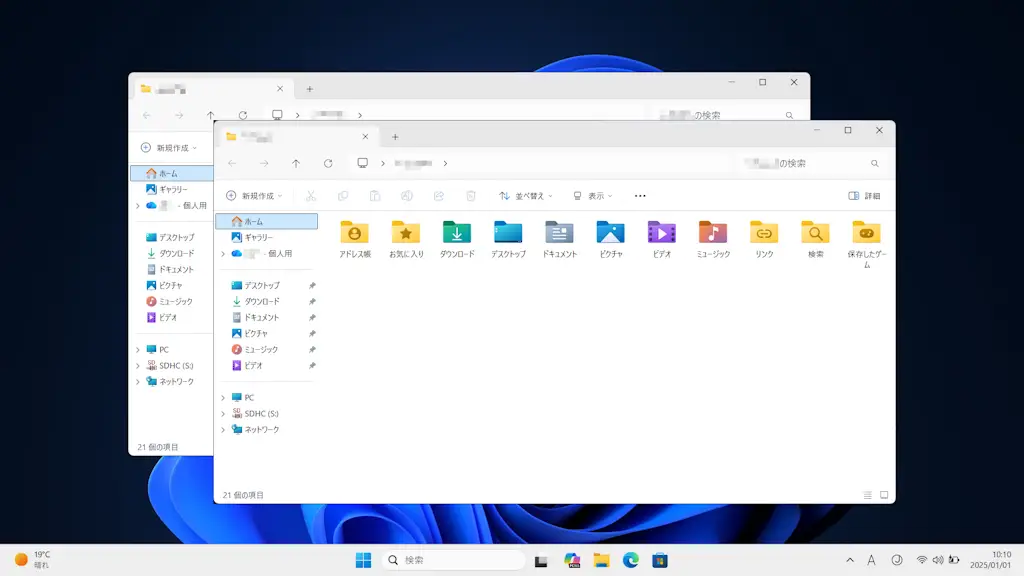Switch to details list view in status bar
Viewport: 1024px width, 576px height.
click(x=868, y=495)
